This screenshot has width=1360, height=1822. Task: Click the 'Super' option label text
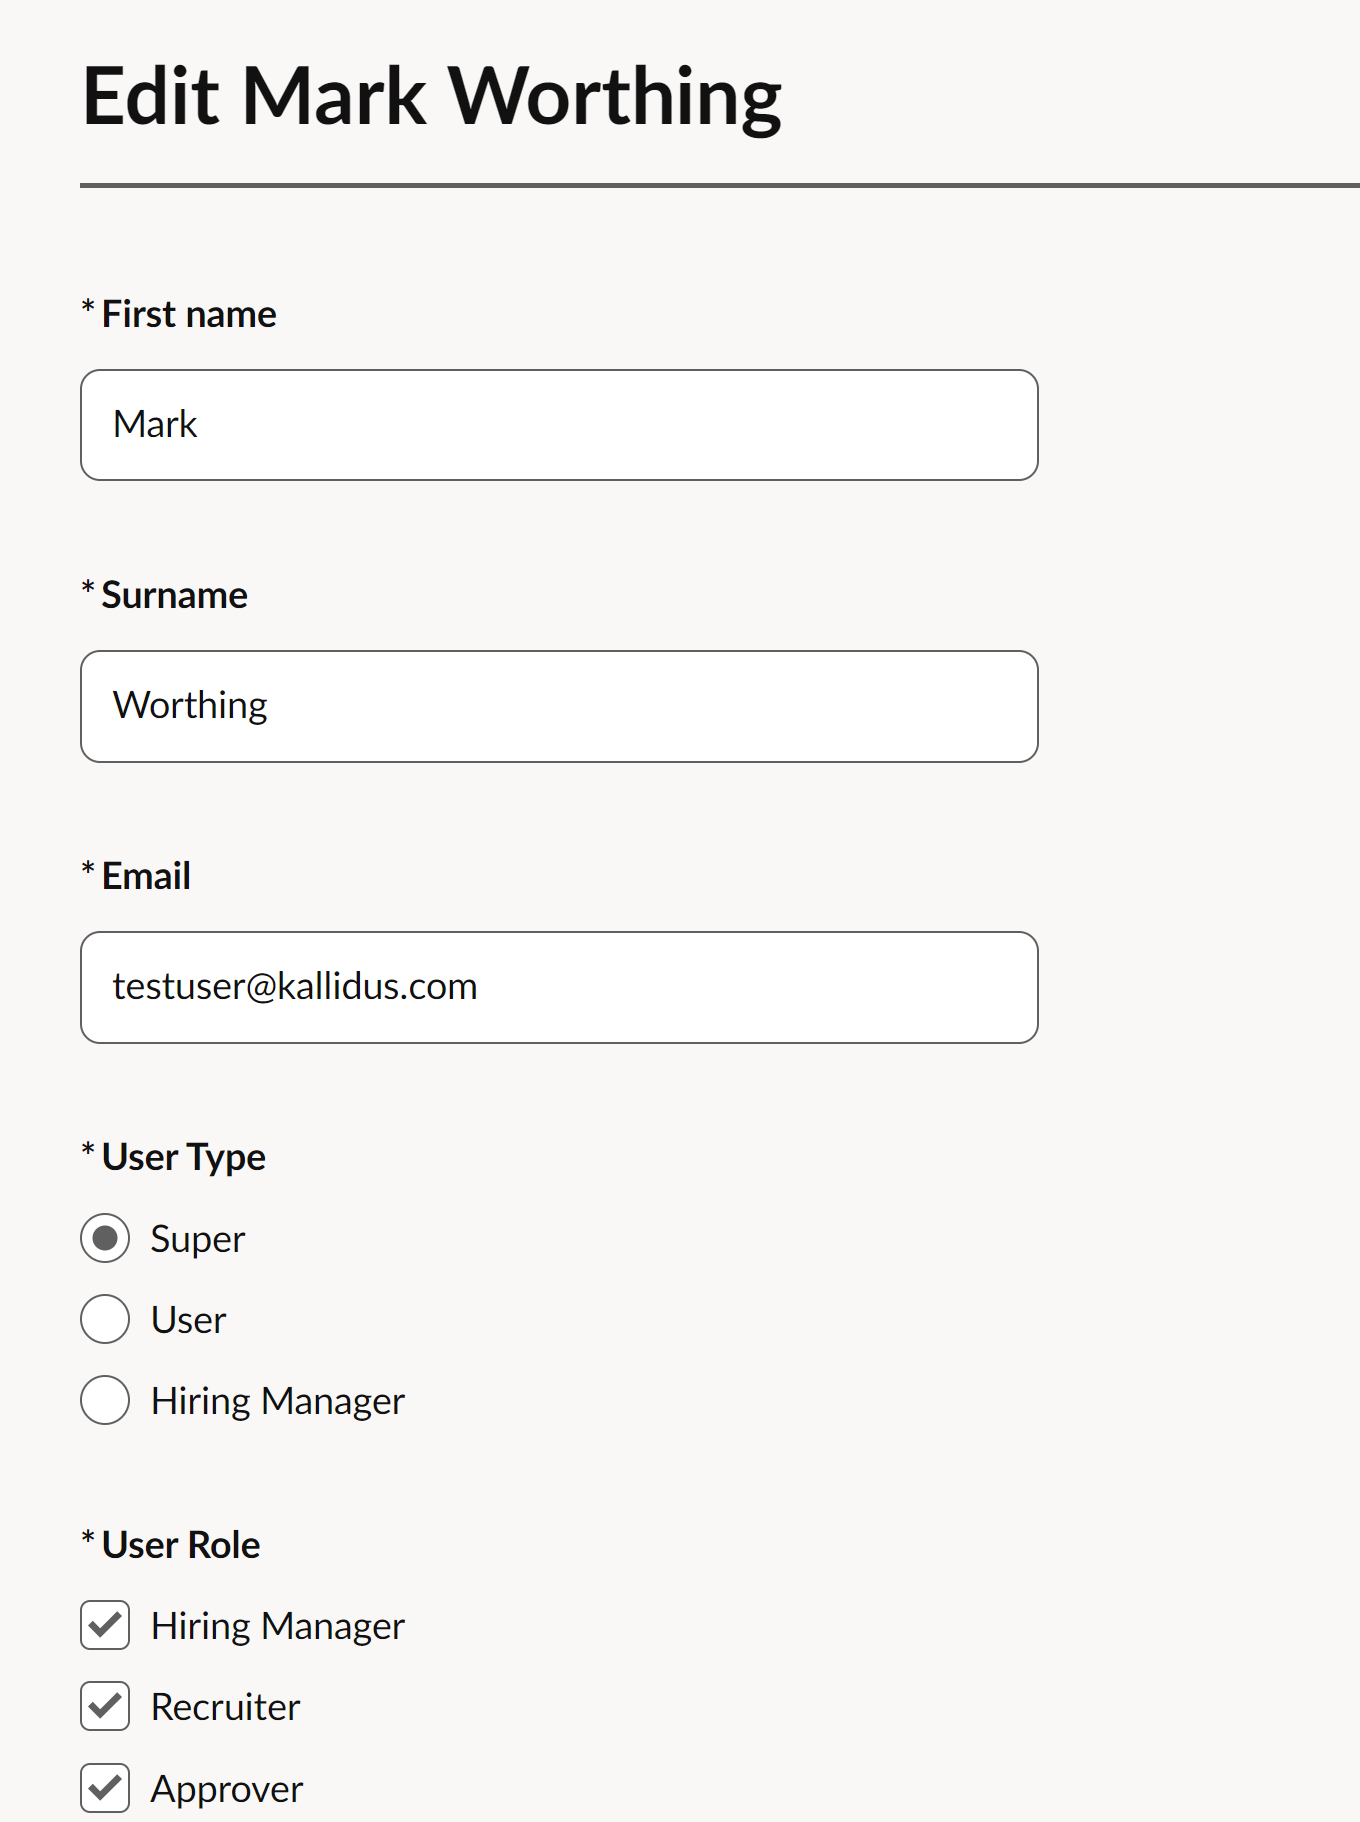tap(197, 1239)
